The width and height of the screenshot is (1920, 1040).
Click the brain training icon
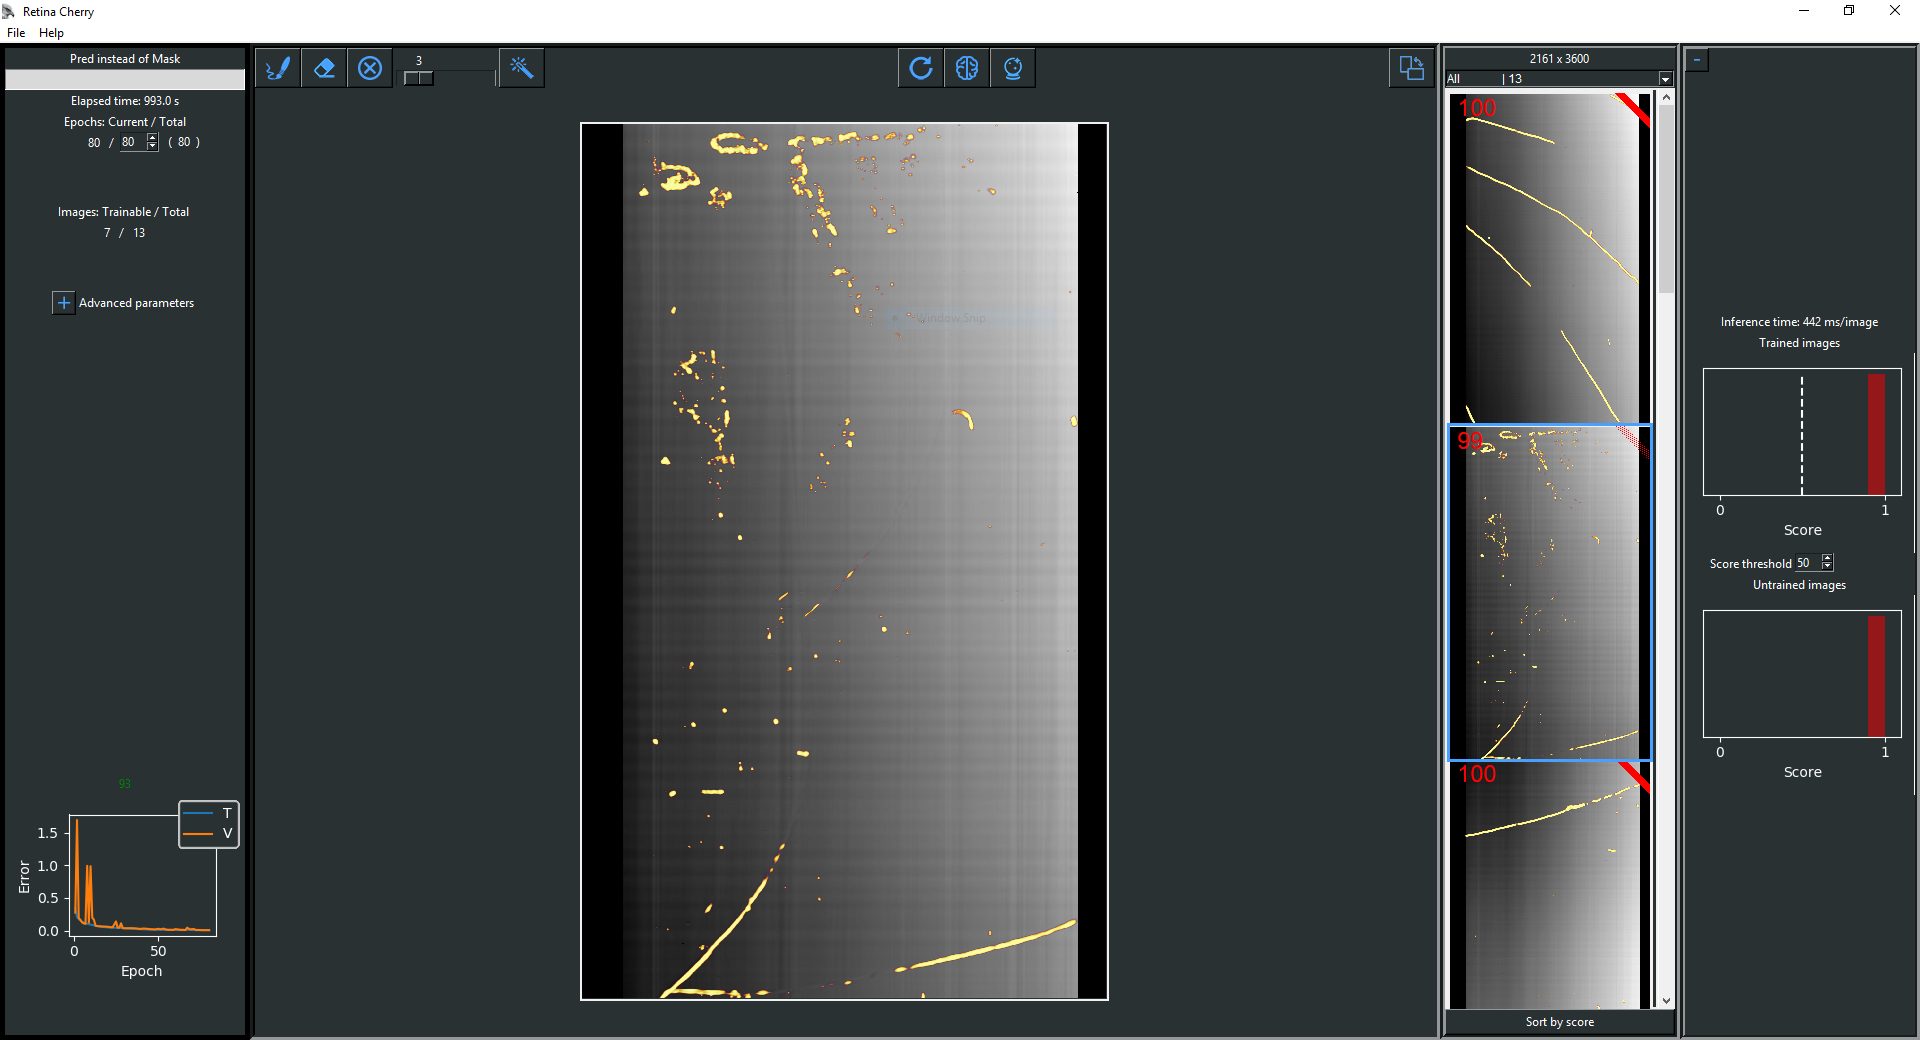(x=966, y=68)
